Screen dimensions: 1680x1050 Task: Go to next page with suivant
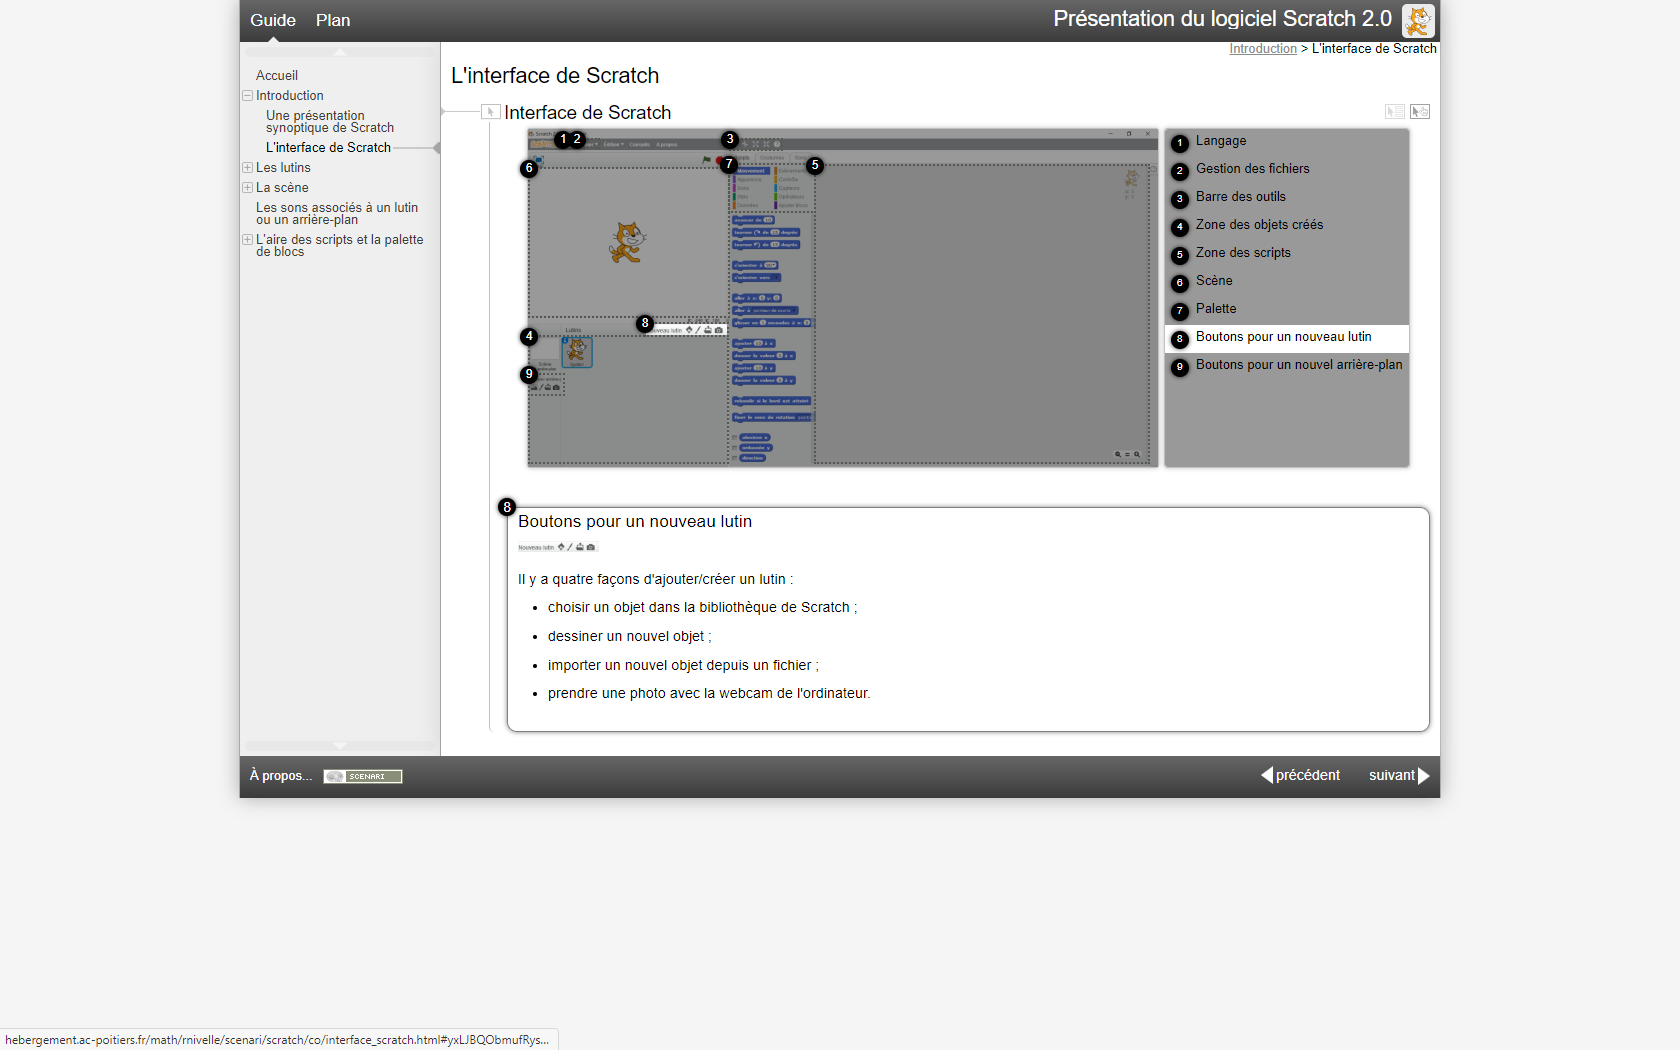tap(1398, 775)
